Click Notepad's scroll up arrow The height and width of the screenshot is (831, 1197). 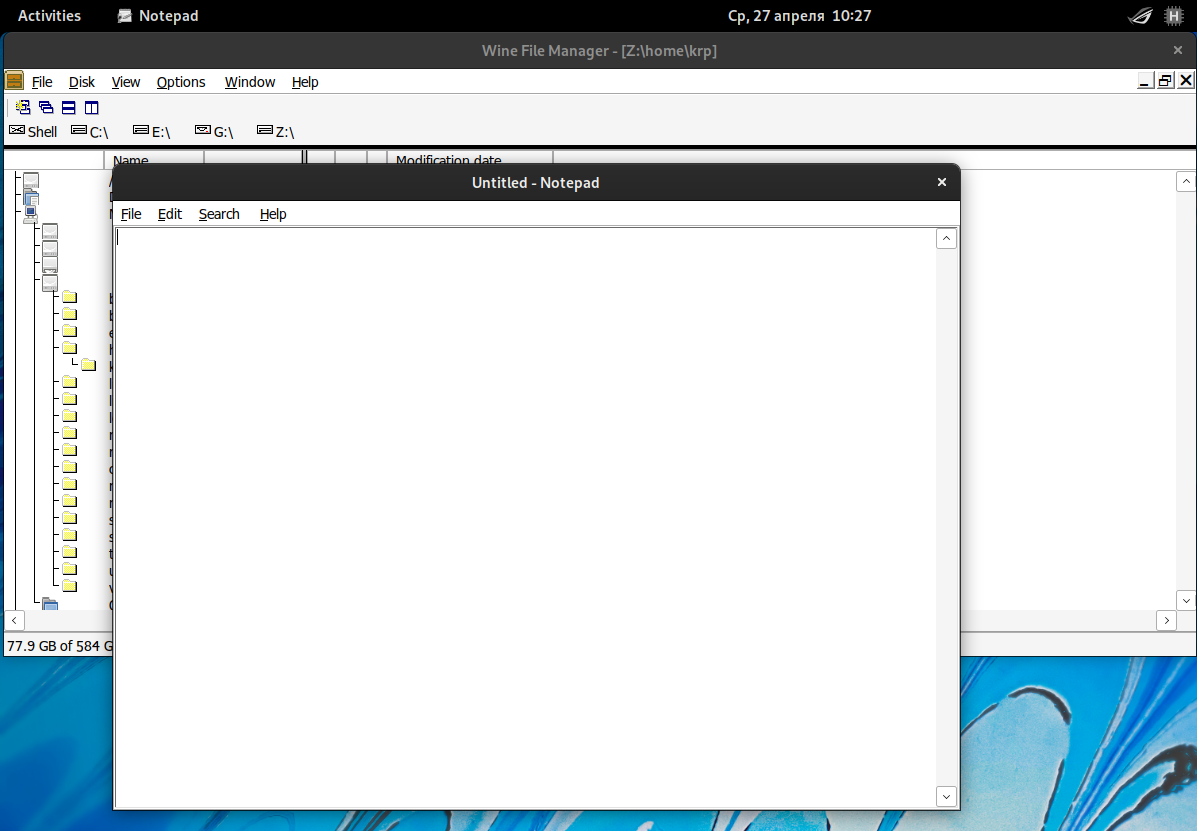pos(946,239)
